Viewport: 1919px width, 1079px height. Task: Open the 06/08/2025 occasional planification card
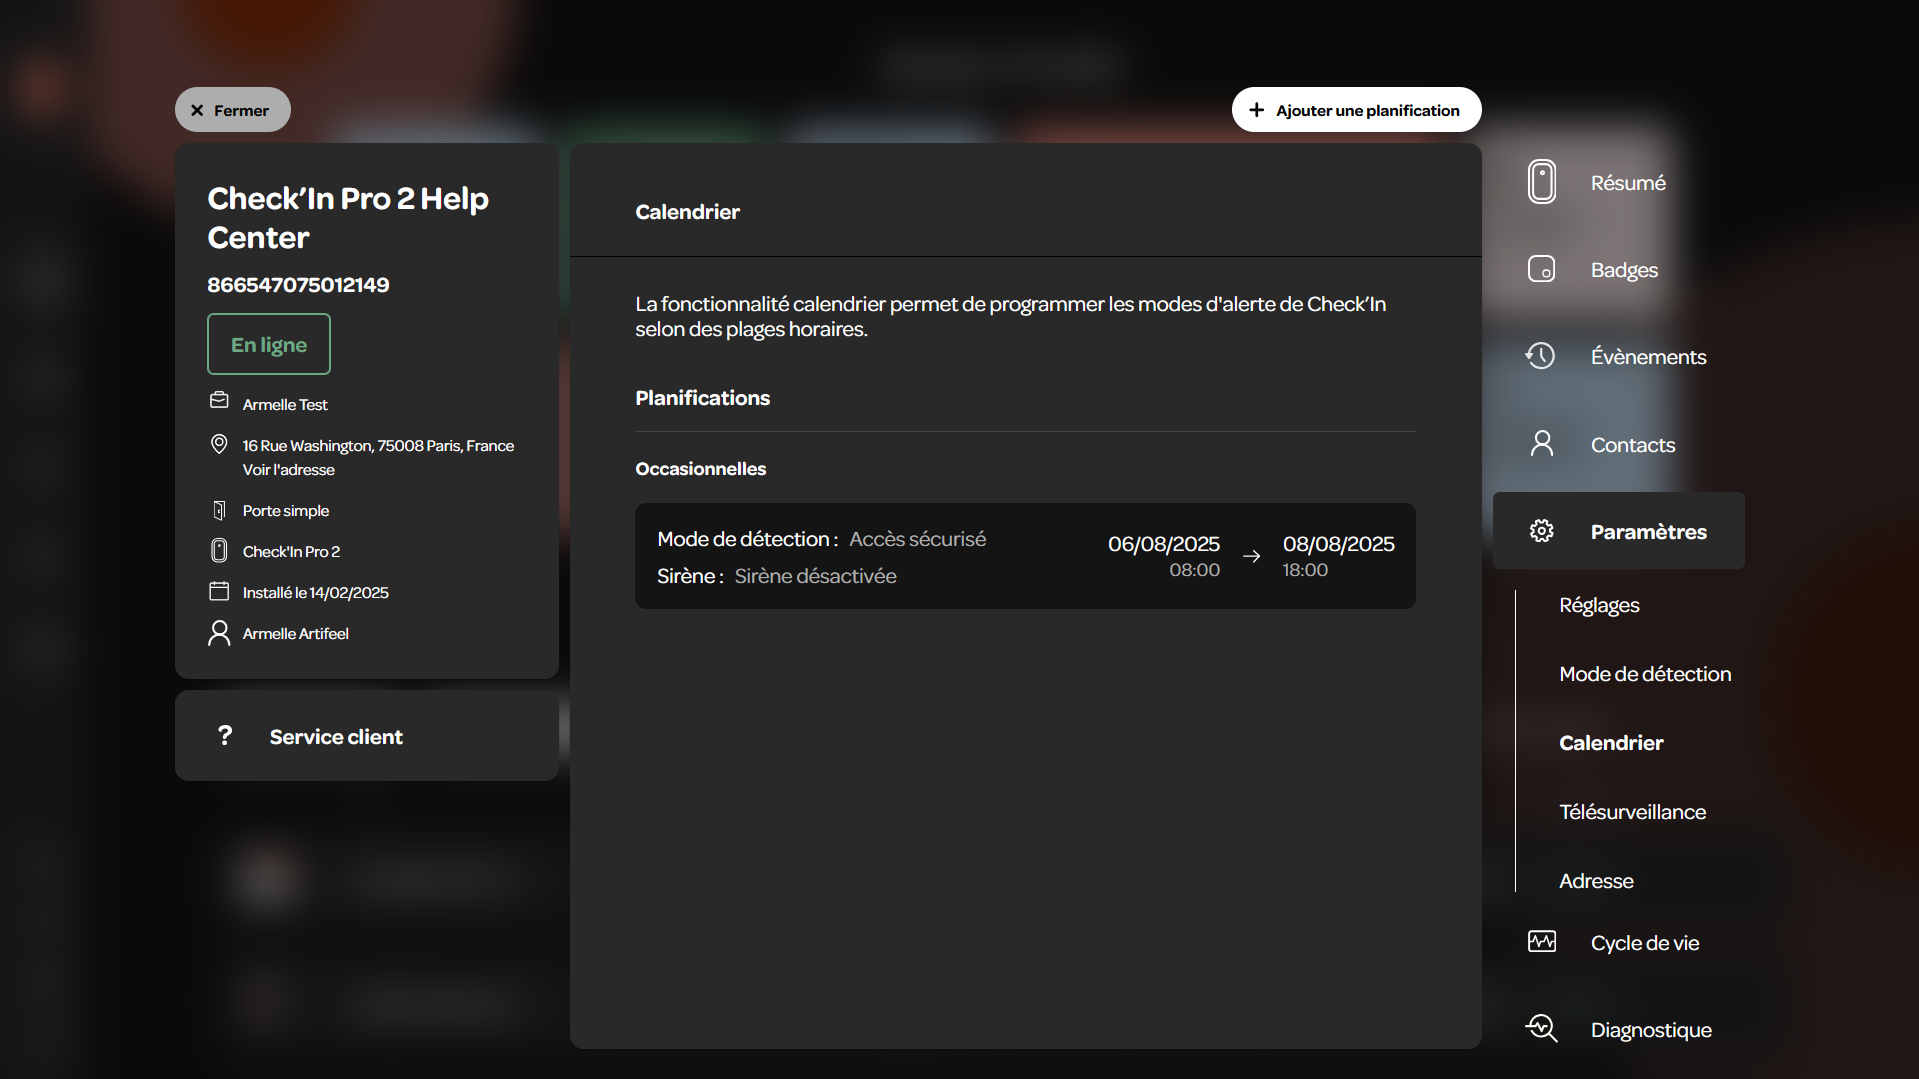1025,556
